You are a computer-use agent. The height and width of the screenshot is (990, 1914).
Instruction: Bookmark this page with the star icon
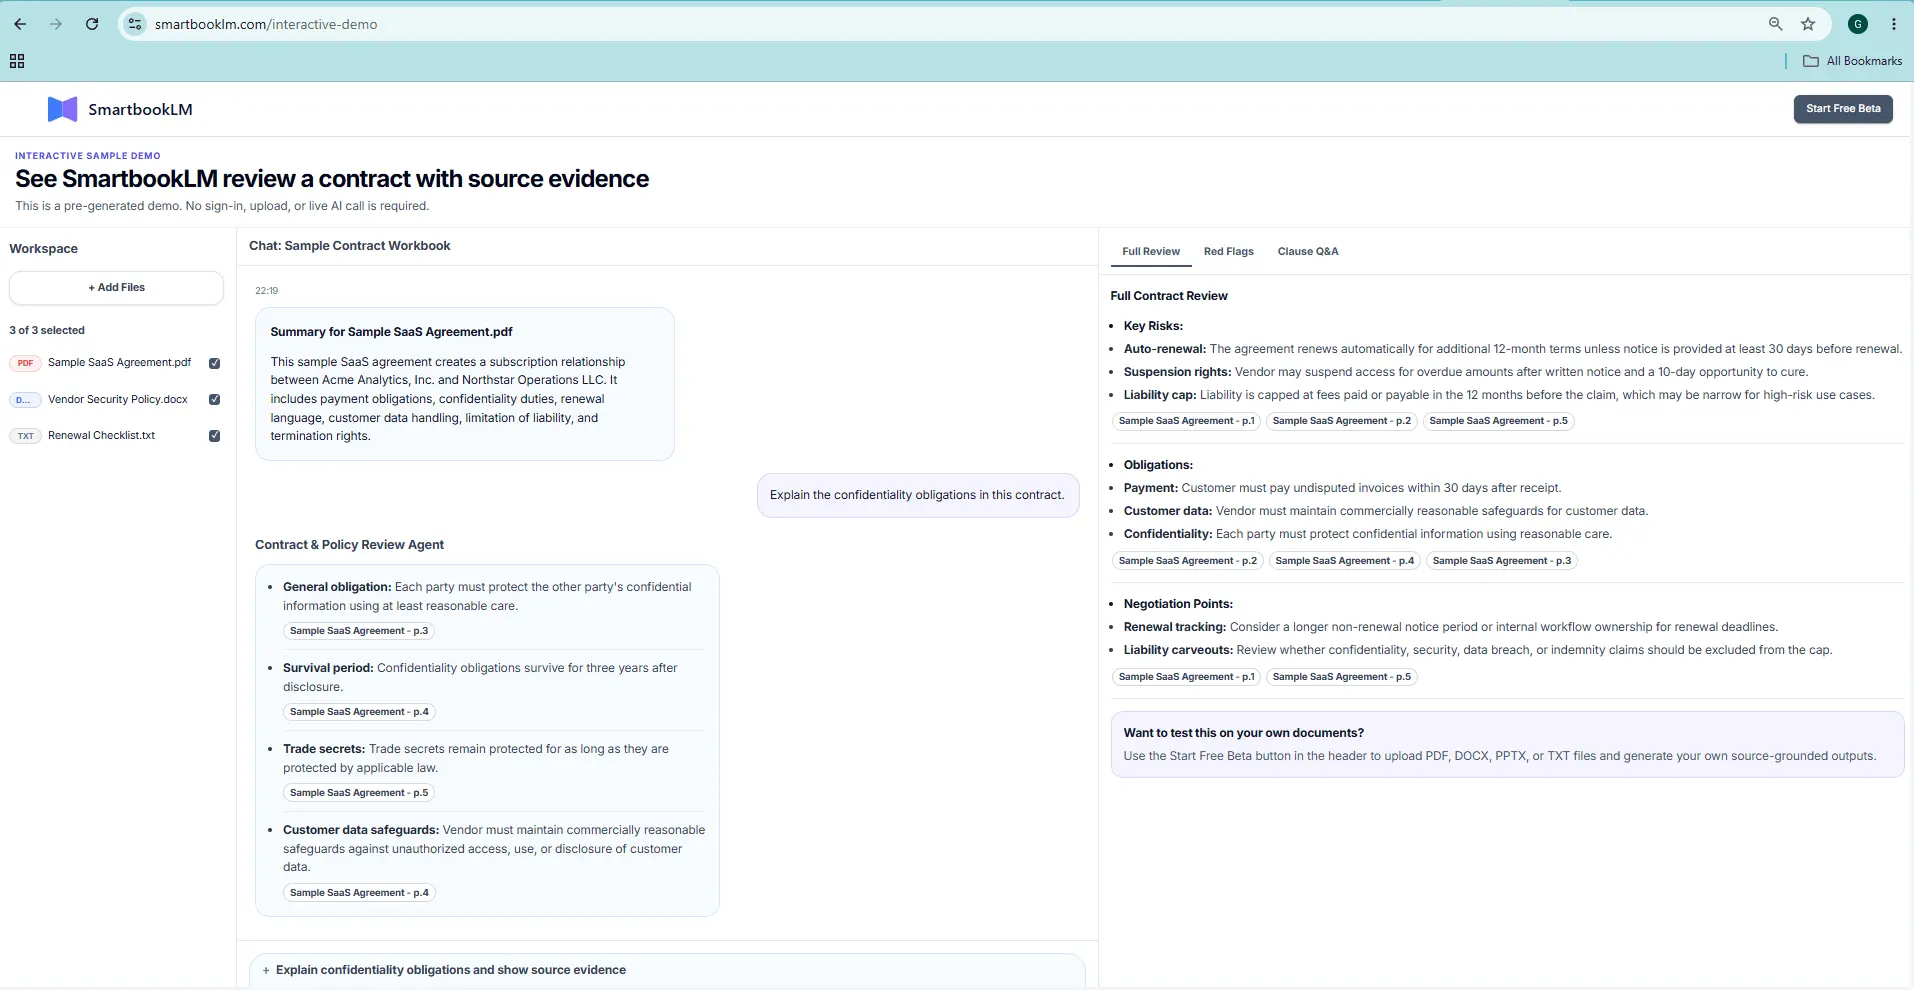(x=1808, y=24)
